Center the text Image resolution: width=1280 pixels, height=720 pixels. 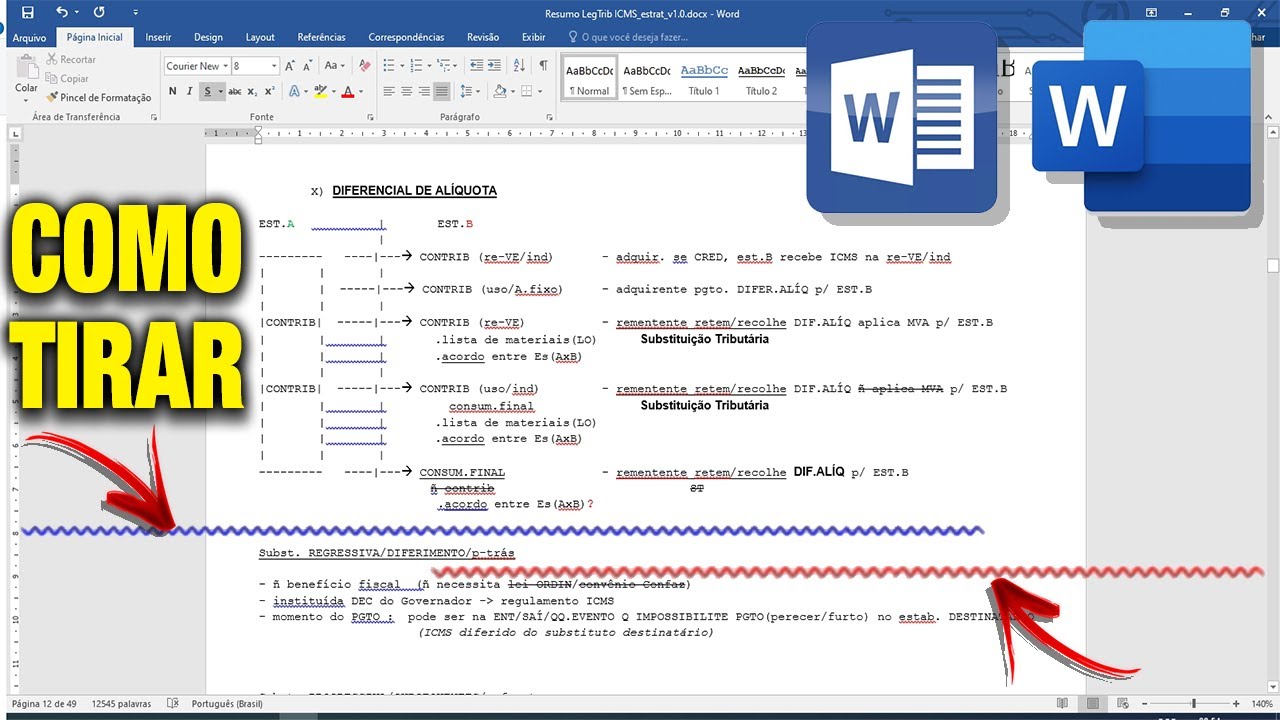(x=406, y=91)
